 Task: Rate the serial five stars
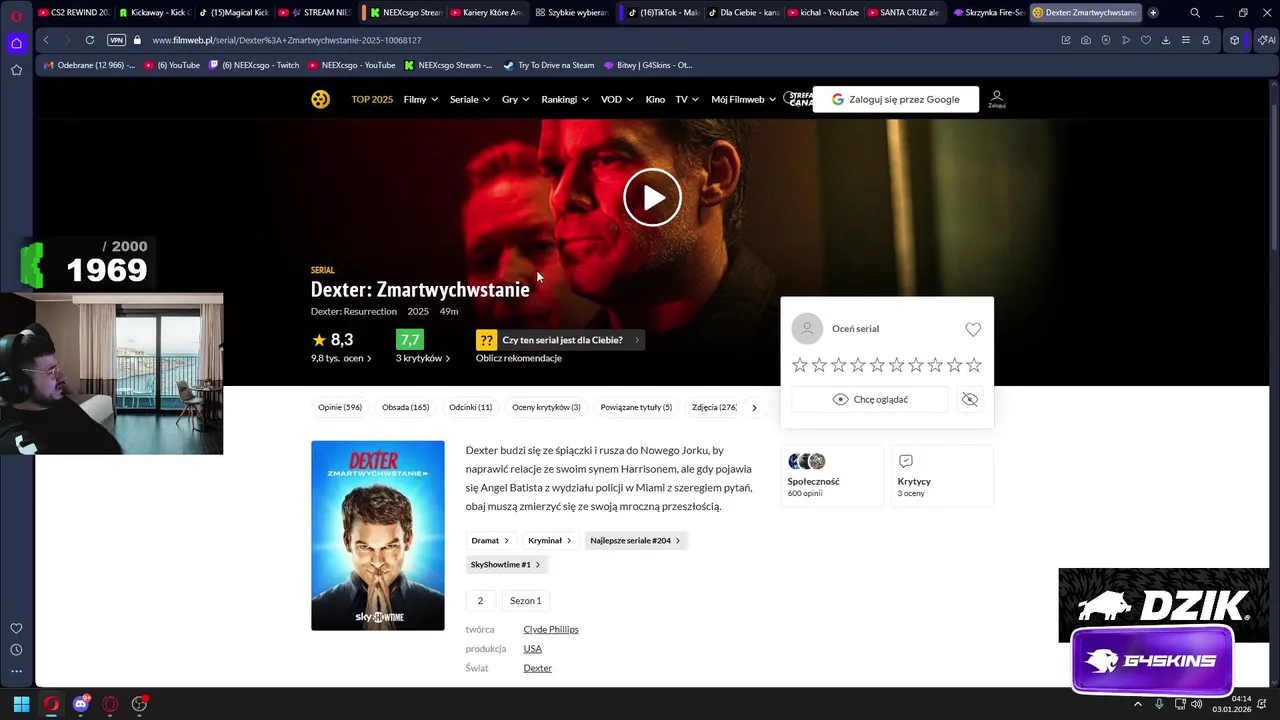877,365
